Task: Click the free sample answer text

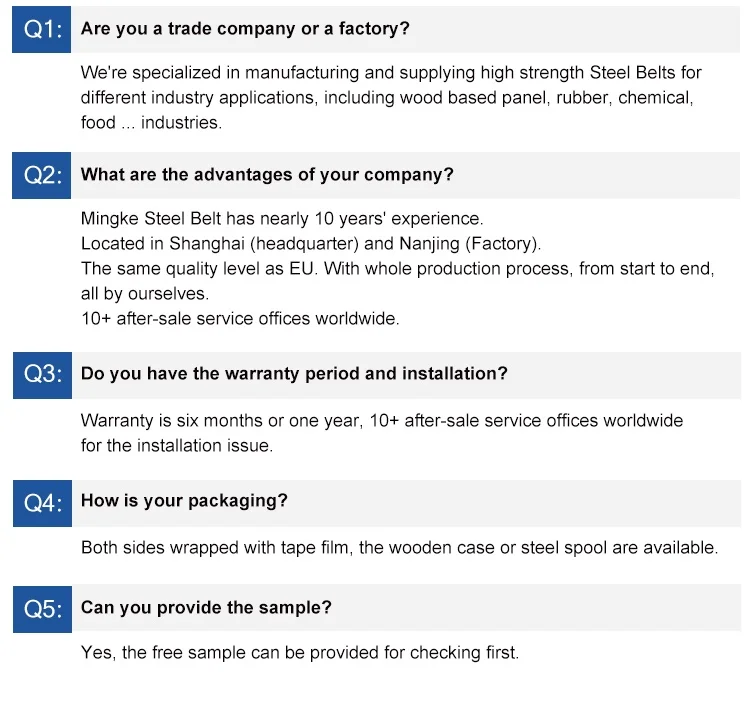Action: tap(300, 653)
